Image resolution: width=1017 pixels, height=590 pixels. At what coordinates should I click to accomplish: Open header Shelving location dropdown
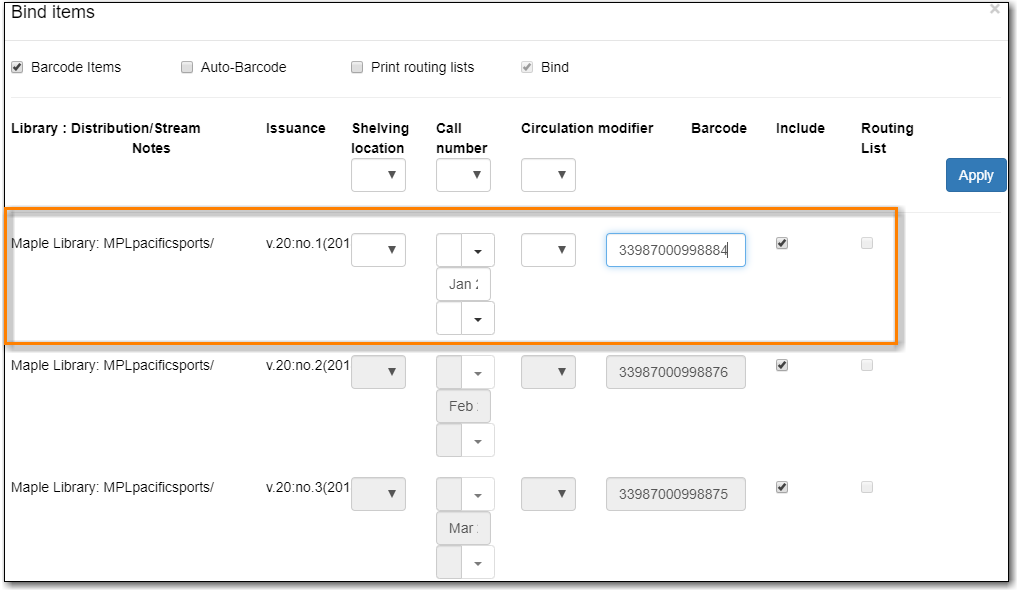click(x=378, y=175)
